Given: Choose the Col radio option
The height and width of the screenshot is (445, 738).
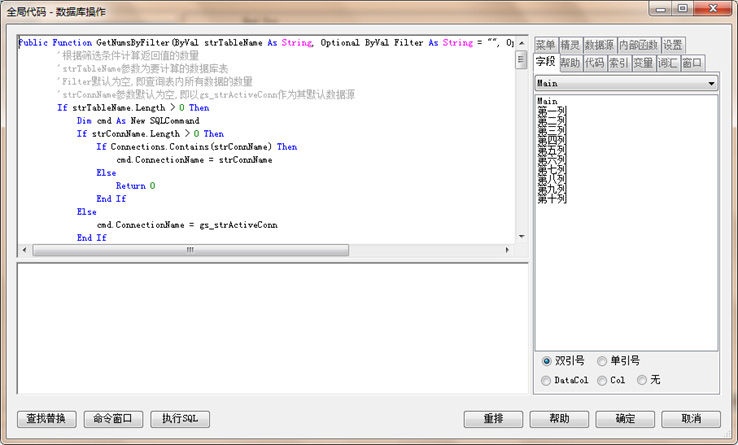Looking at the screenshot, I should (x=602, y=380).
